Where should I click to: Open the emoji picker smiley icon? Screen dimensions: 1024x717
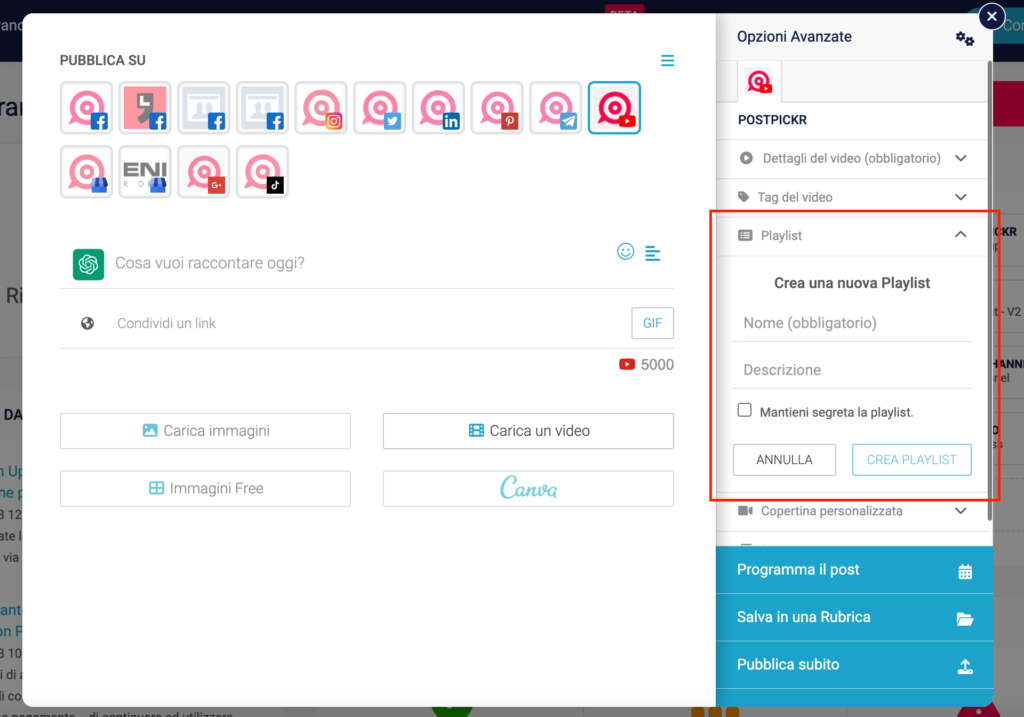[625, 252]
